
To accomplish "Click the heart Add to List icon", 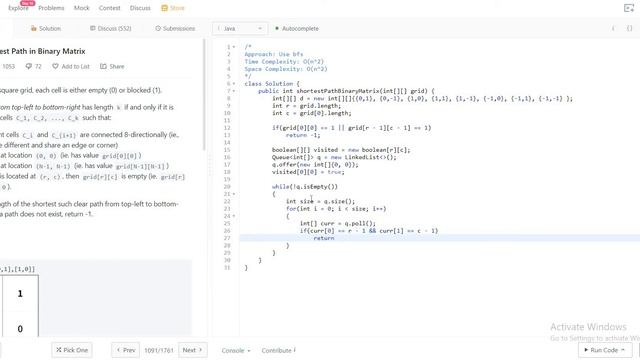I will pos(55,66).
